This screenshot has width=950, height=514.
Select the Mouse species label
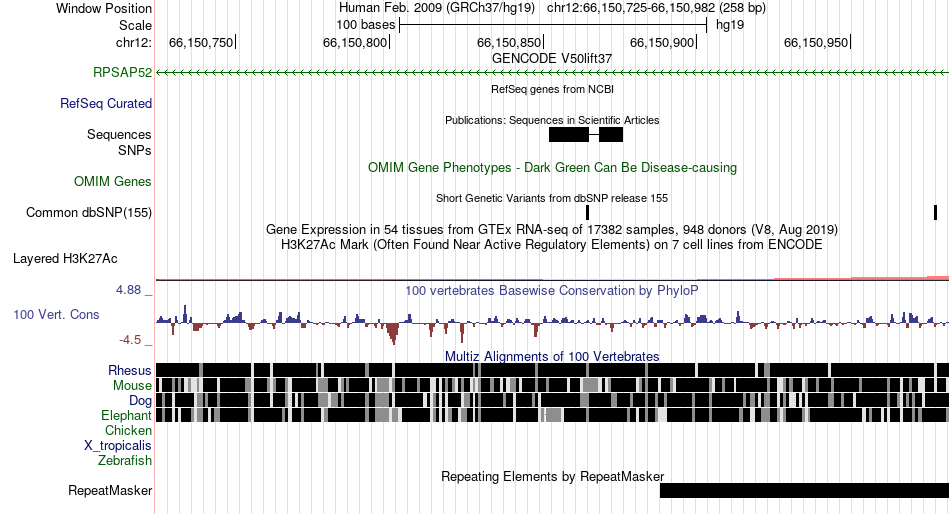point(133,386)
